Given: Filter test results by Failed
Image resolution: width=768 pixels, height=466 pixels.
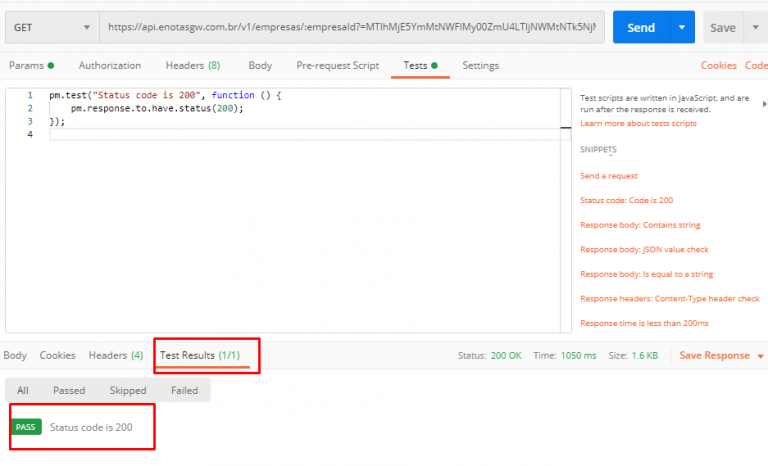Looking at the screenshot, I should coord(184,390).
